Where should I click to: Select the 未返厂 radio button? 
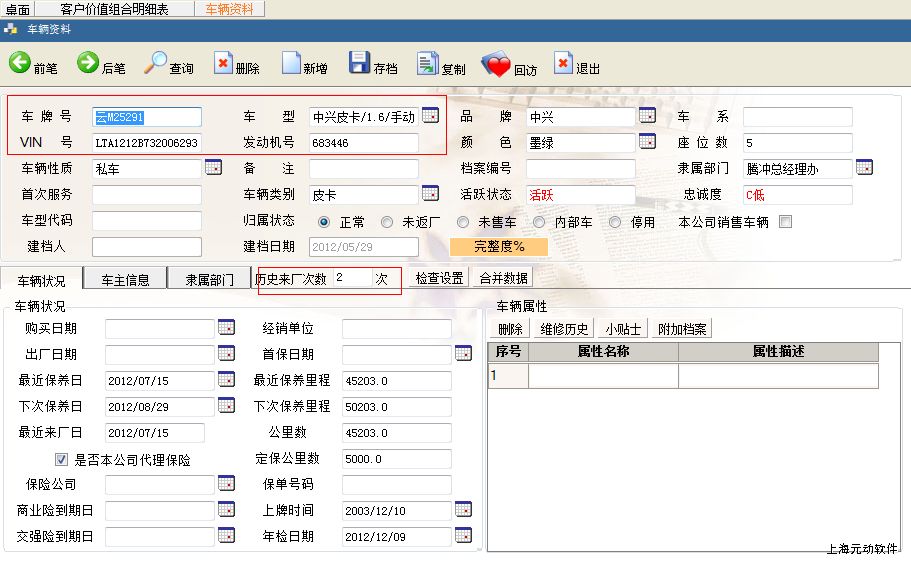386,222
